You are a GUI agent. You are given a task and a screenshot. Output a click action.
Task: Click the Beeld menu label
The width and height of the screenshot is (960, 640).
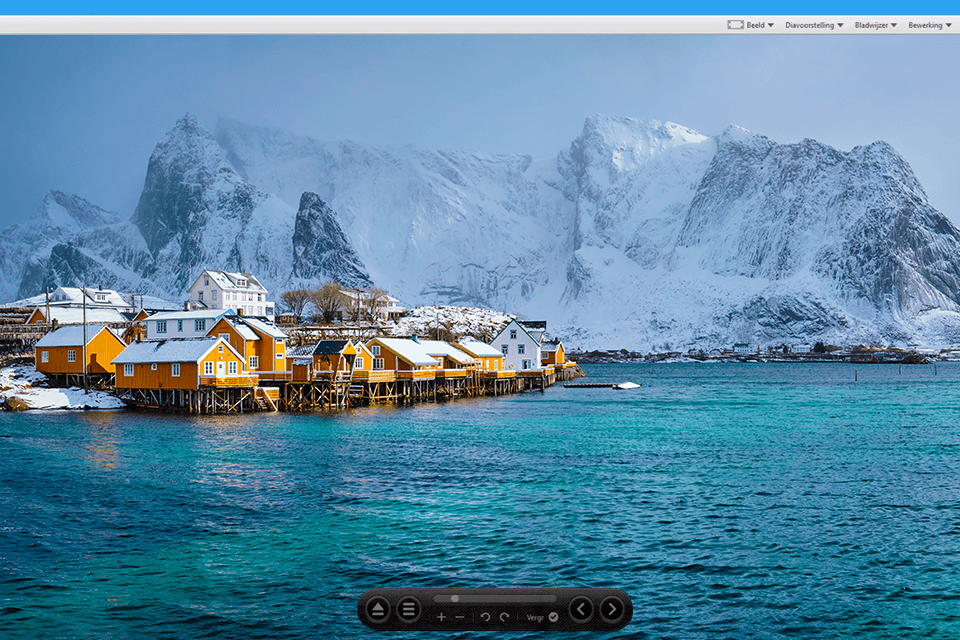point(754,25)
